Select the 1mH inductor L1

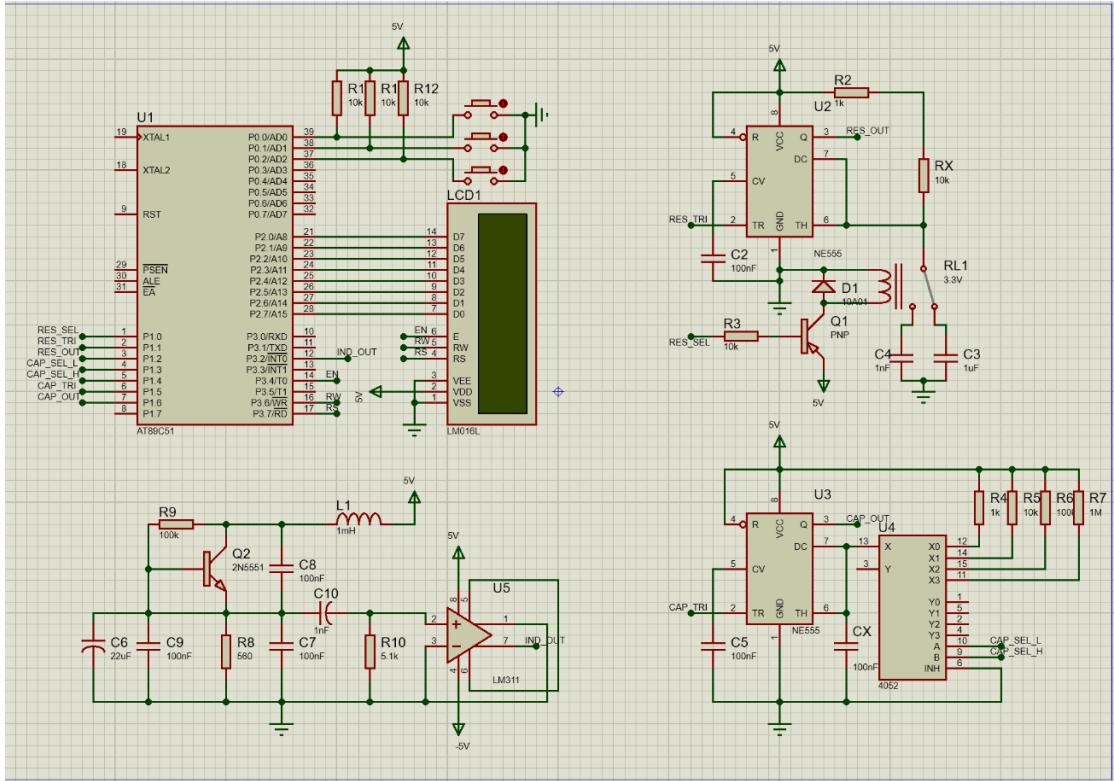point(359,521)
